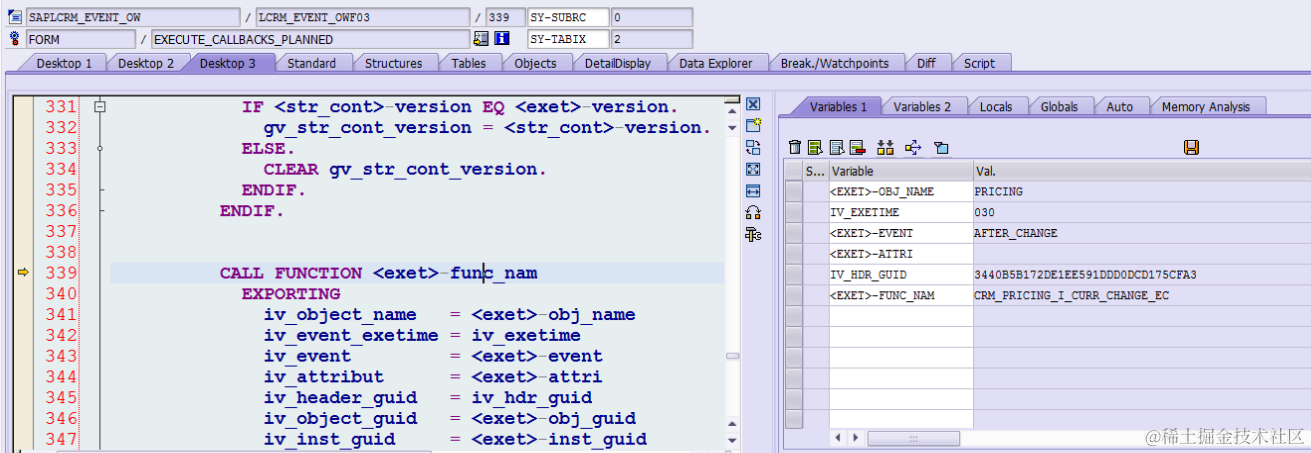This screenshot has width=1311, height=453.
Task: Switch to the Variables 2 tab
Action: 923,107
